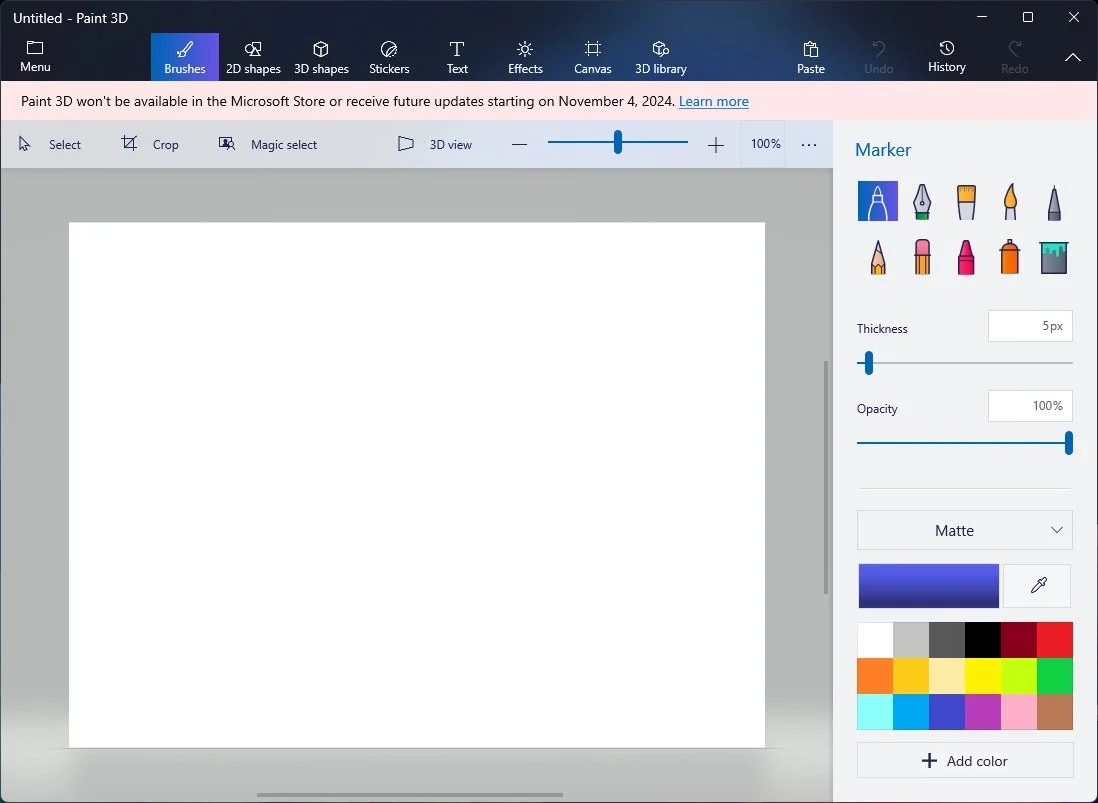Pick the red color swatch
This screenshot has width=1098, height=803.
(x=1054, y=640)
